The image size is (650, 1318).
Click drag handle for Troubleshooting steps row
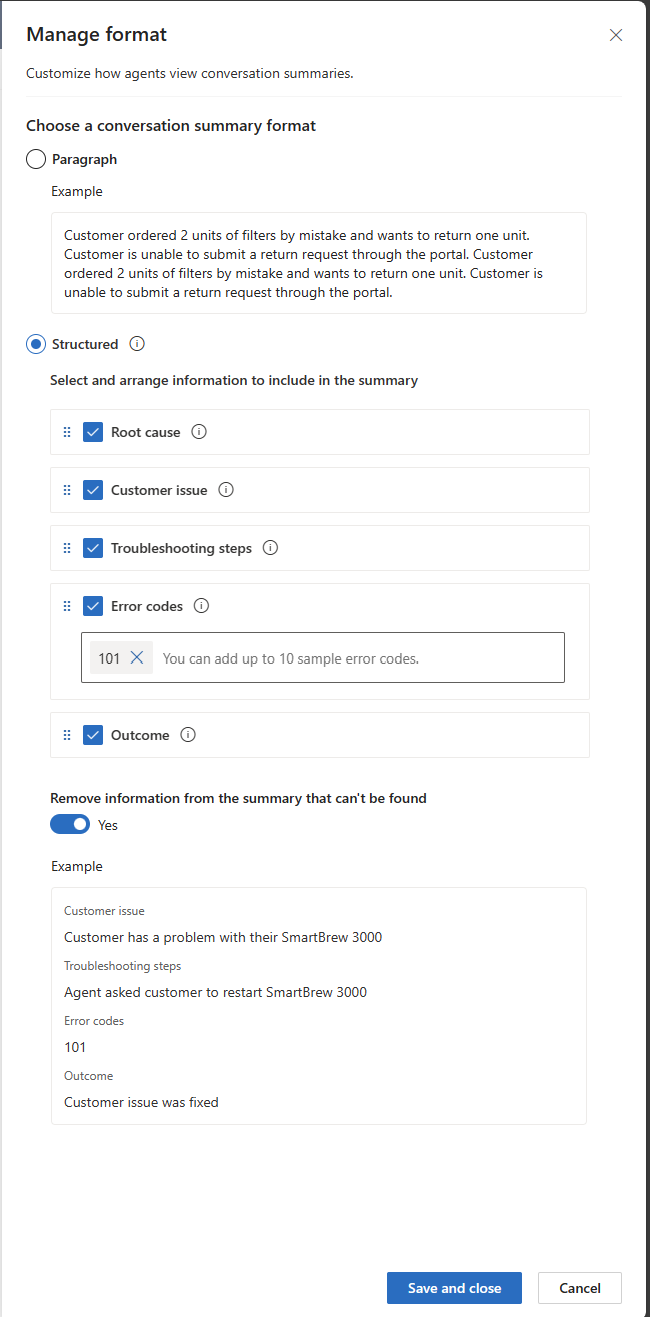[67, 548]
